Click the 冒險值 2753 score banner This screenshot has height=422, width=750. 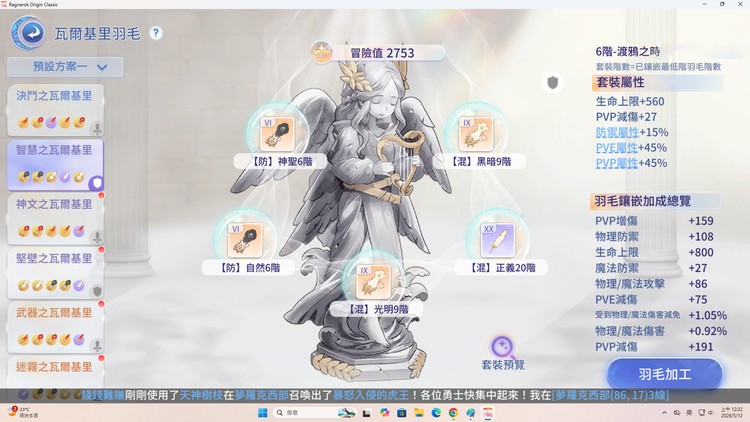pyautogui.click(x=383, y=53)
